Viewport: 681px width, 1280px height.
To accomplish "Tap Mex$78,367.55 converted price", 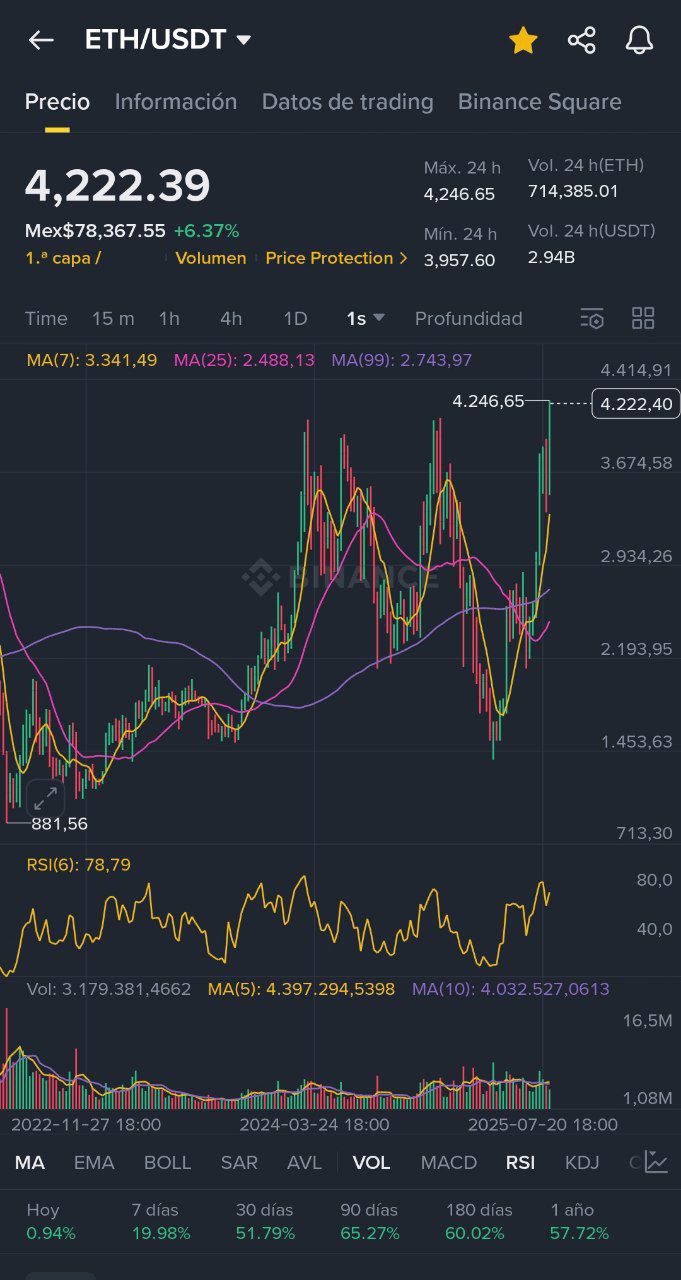I will click(x=95, y=231).
